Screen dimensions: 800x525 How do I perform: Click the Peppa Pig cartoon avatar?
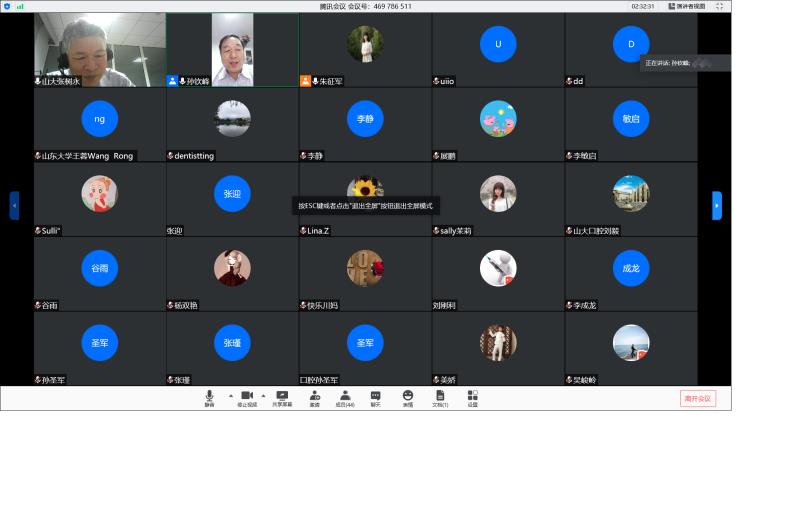click(x=498, y=119)
